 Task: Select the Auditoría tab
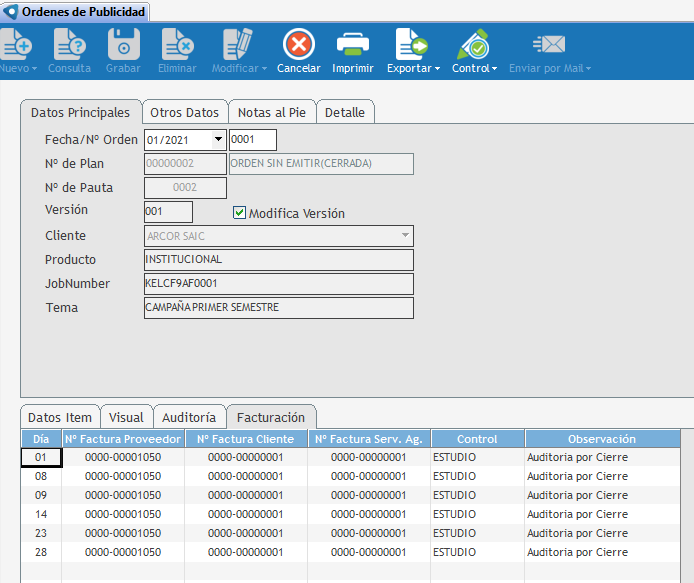click(x=188, y=417)
